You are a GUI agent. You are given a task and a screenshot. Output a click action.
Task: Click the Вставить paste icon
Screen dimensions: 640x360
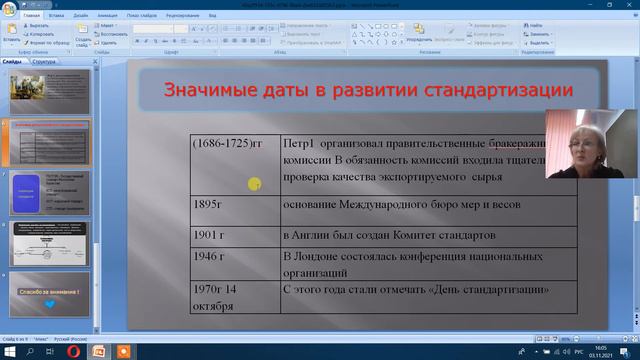(11, 29)
